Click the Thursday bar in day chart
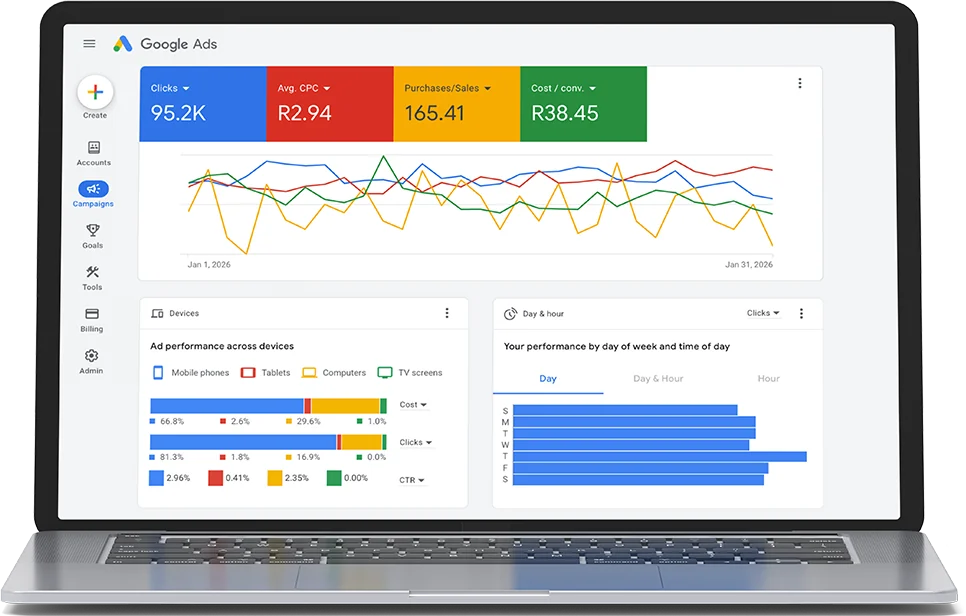 (x=660, y=456)
